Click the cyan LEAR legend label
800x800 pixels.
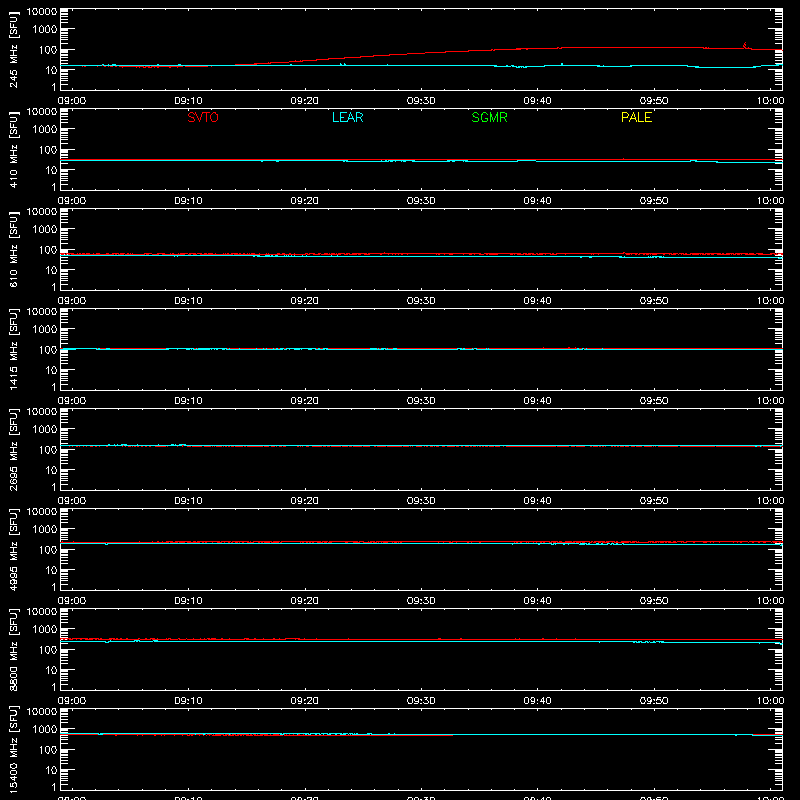click(x=347, y=117)
